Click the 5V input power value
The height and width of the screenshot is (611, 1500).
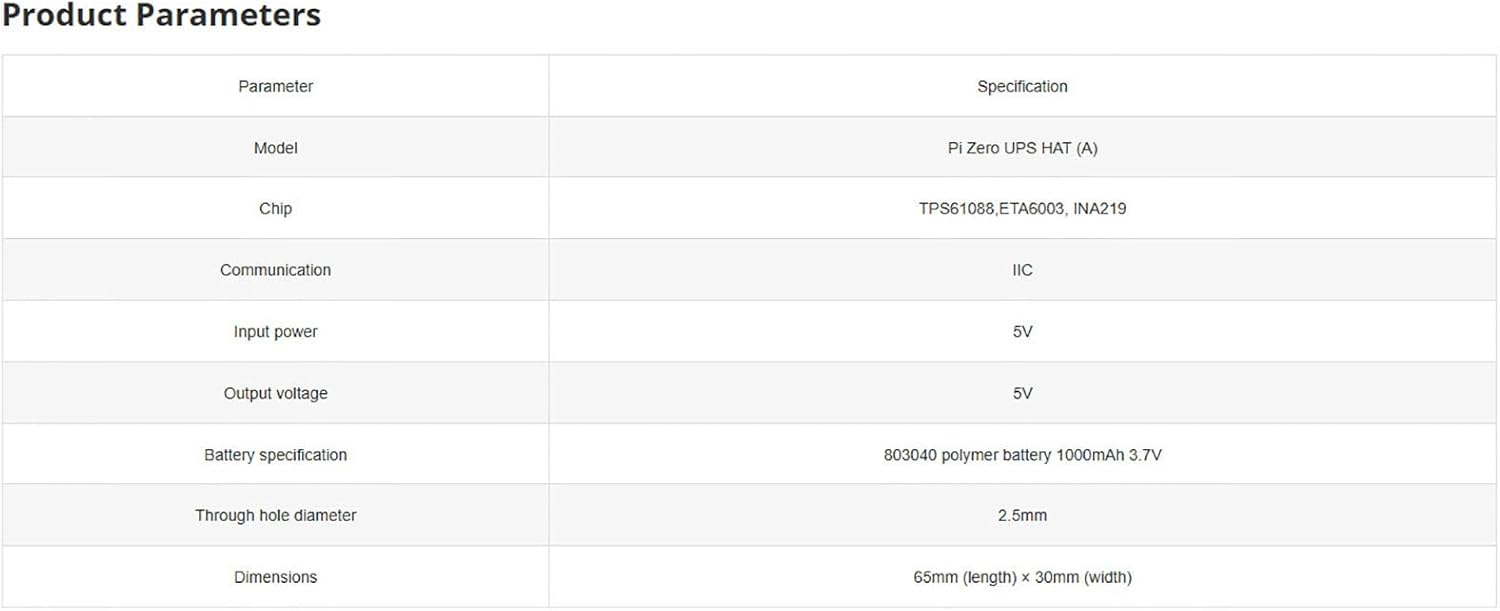click(1022, 332)
